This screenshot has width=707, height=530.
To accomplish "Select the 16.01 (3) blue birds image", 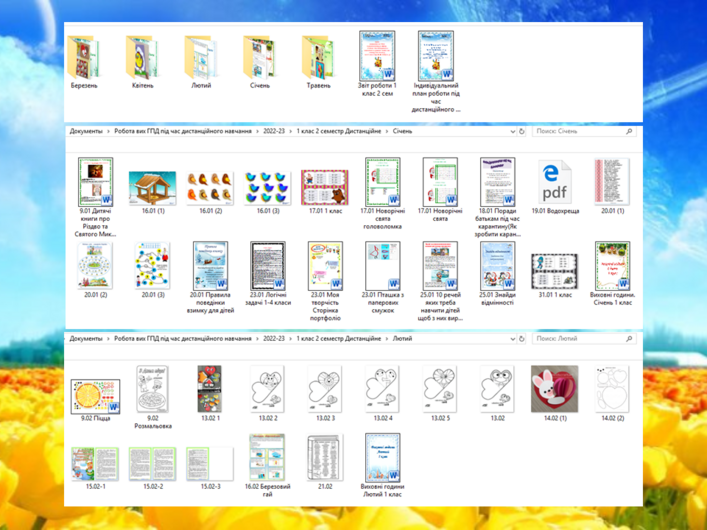I will coord(267,188).
